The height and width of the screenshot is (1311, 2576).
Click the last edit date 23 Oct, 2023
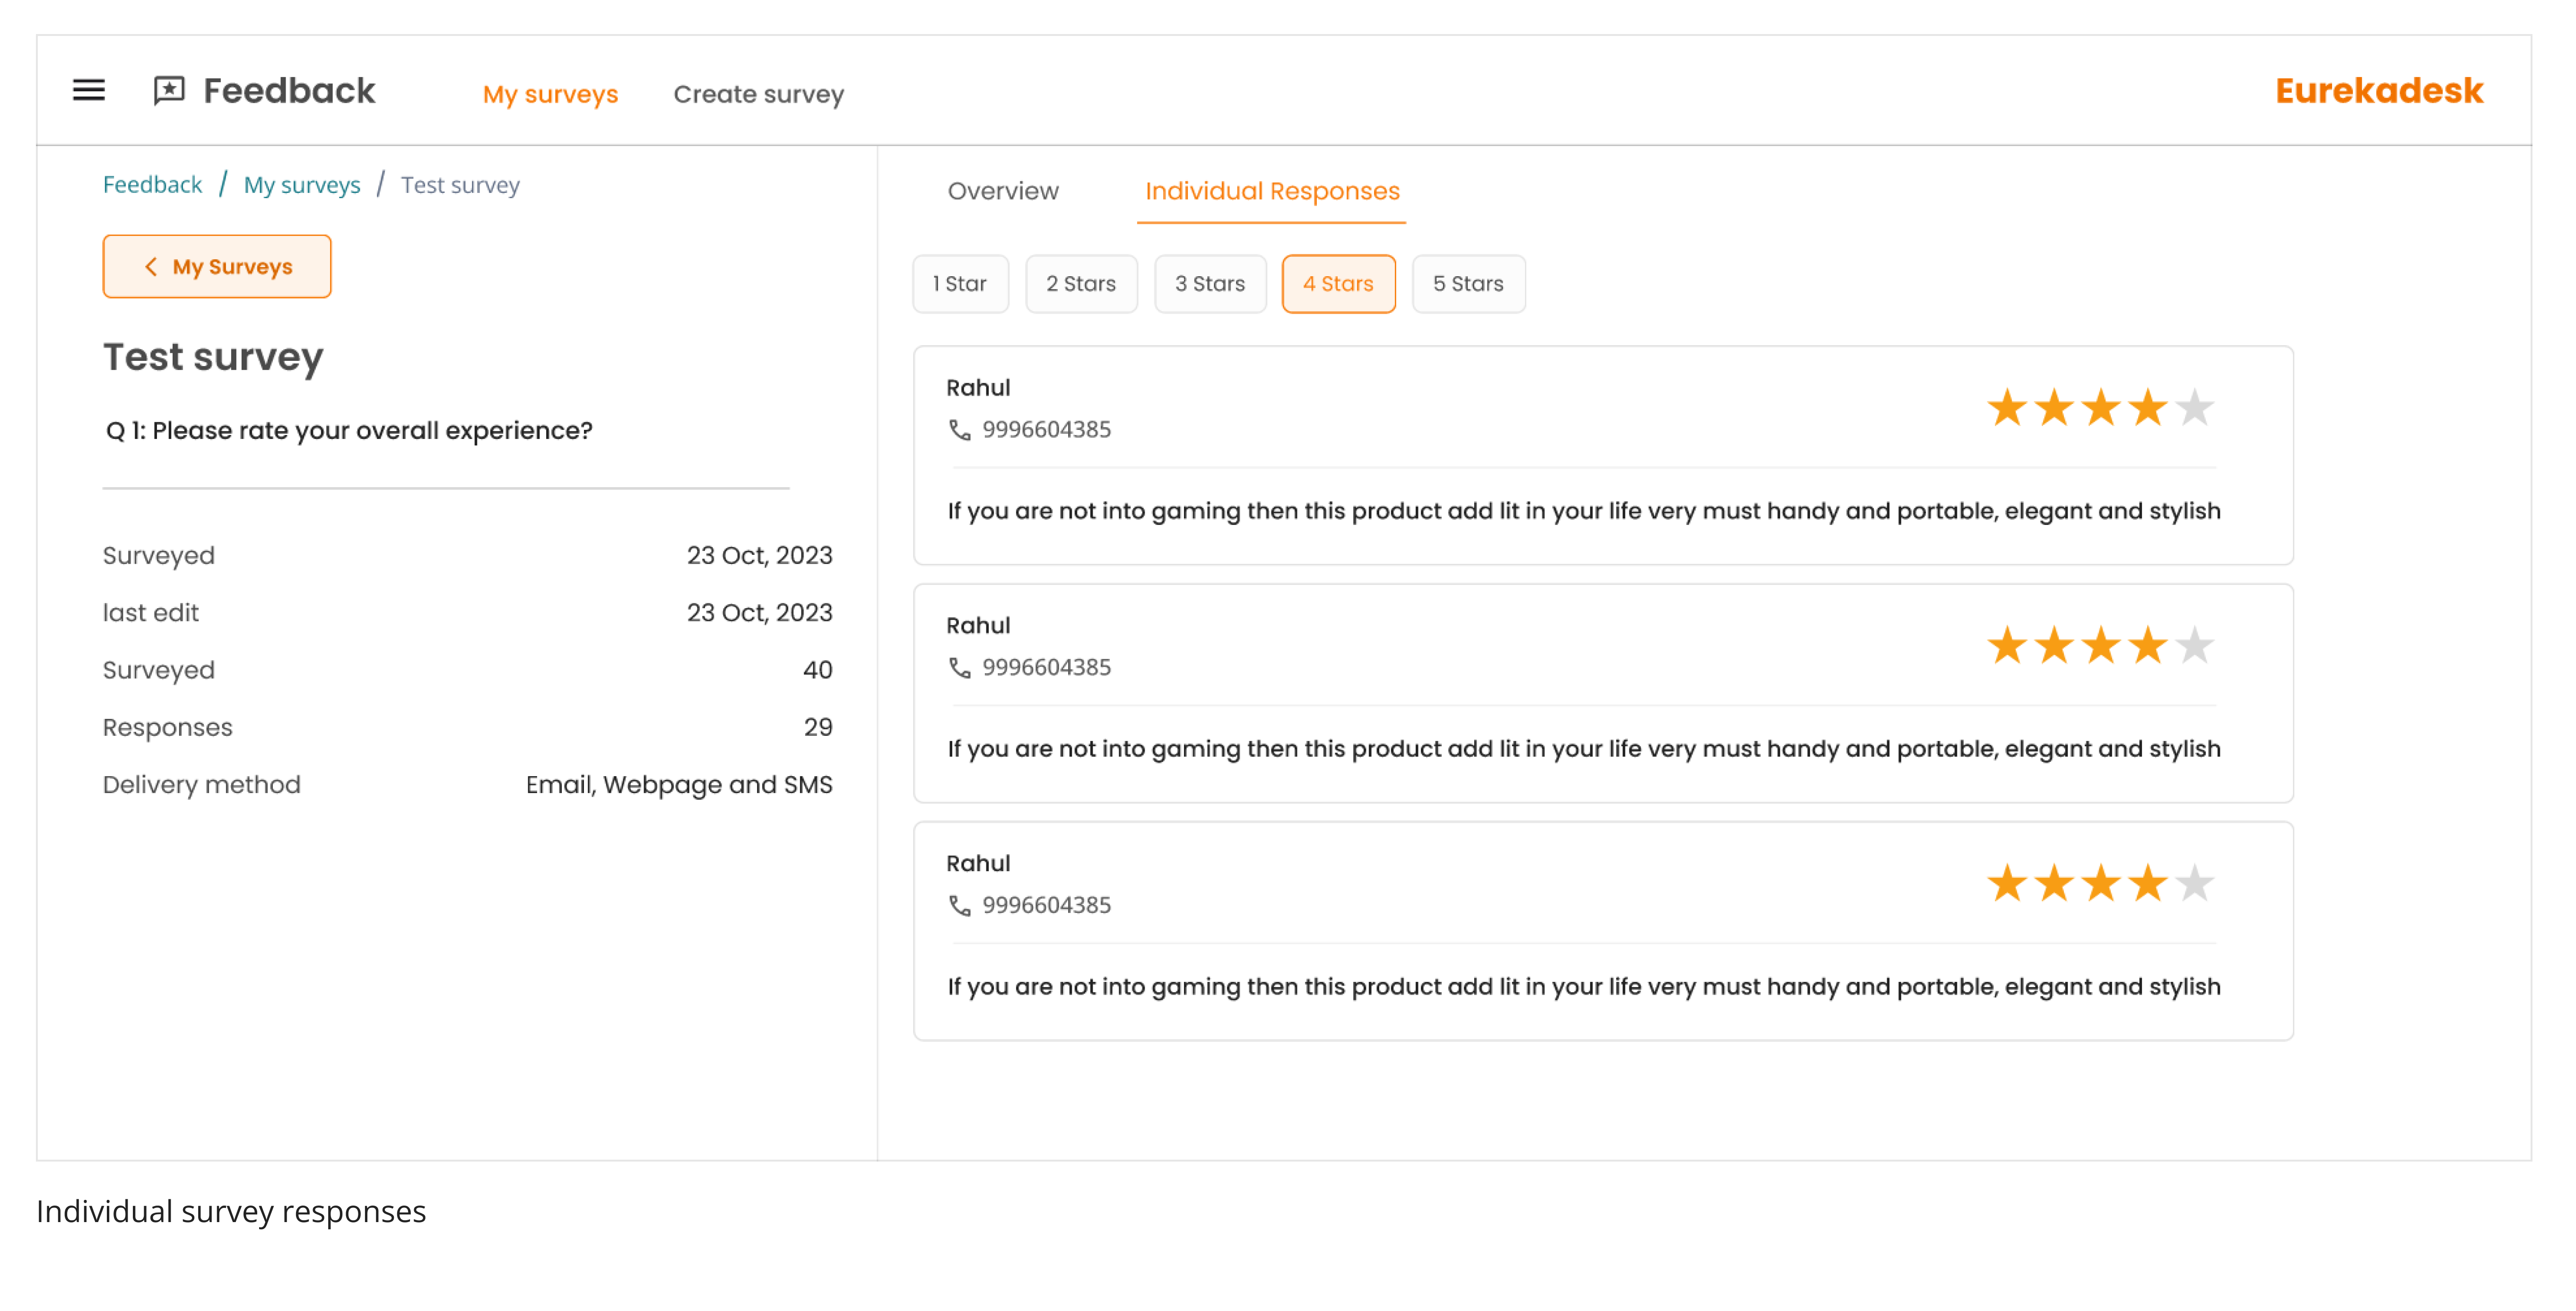pos(759,613)
